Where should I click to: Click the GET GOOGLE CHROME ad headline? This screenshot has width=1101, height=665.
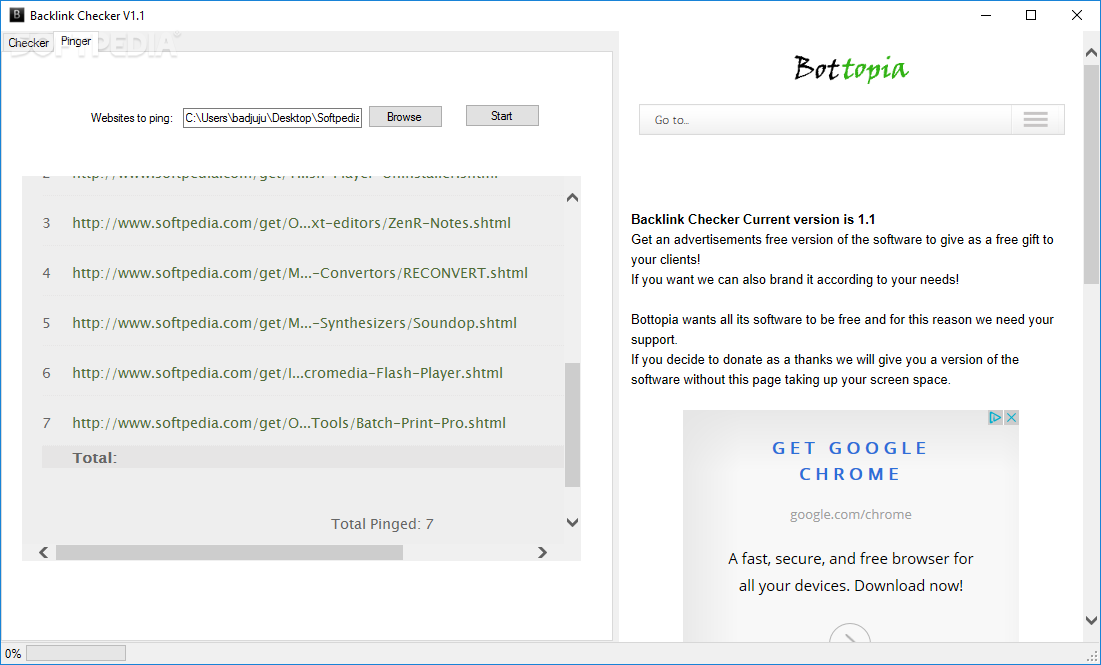coord(850,461)
